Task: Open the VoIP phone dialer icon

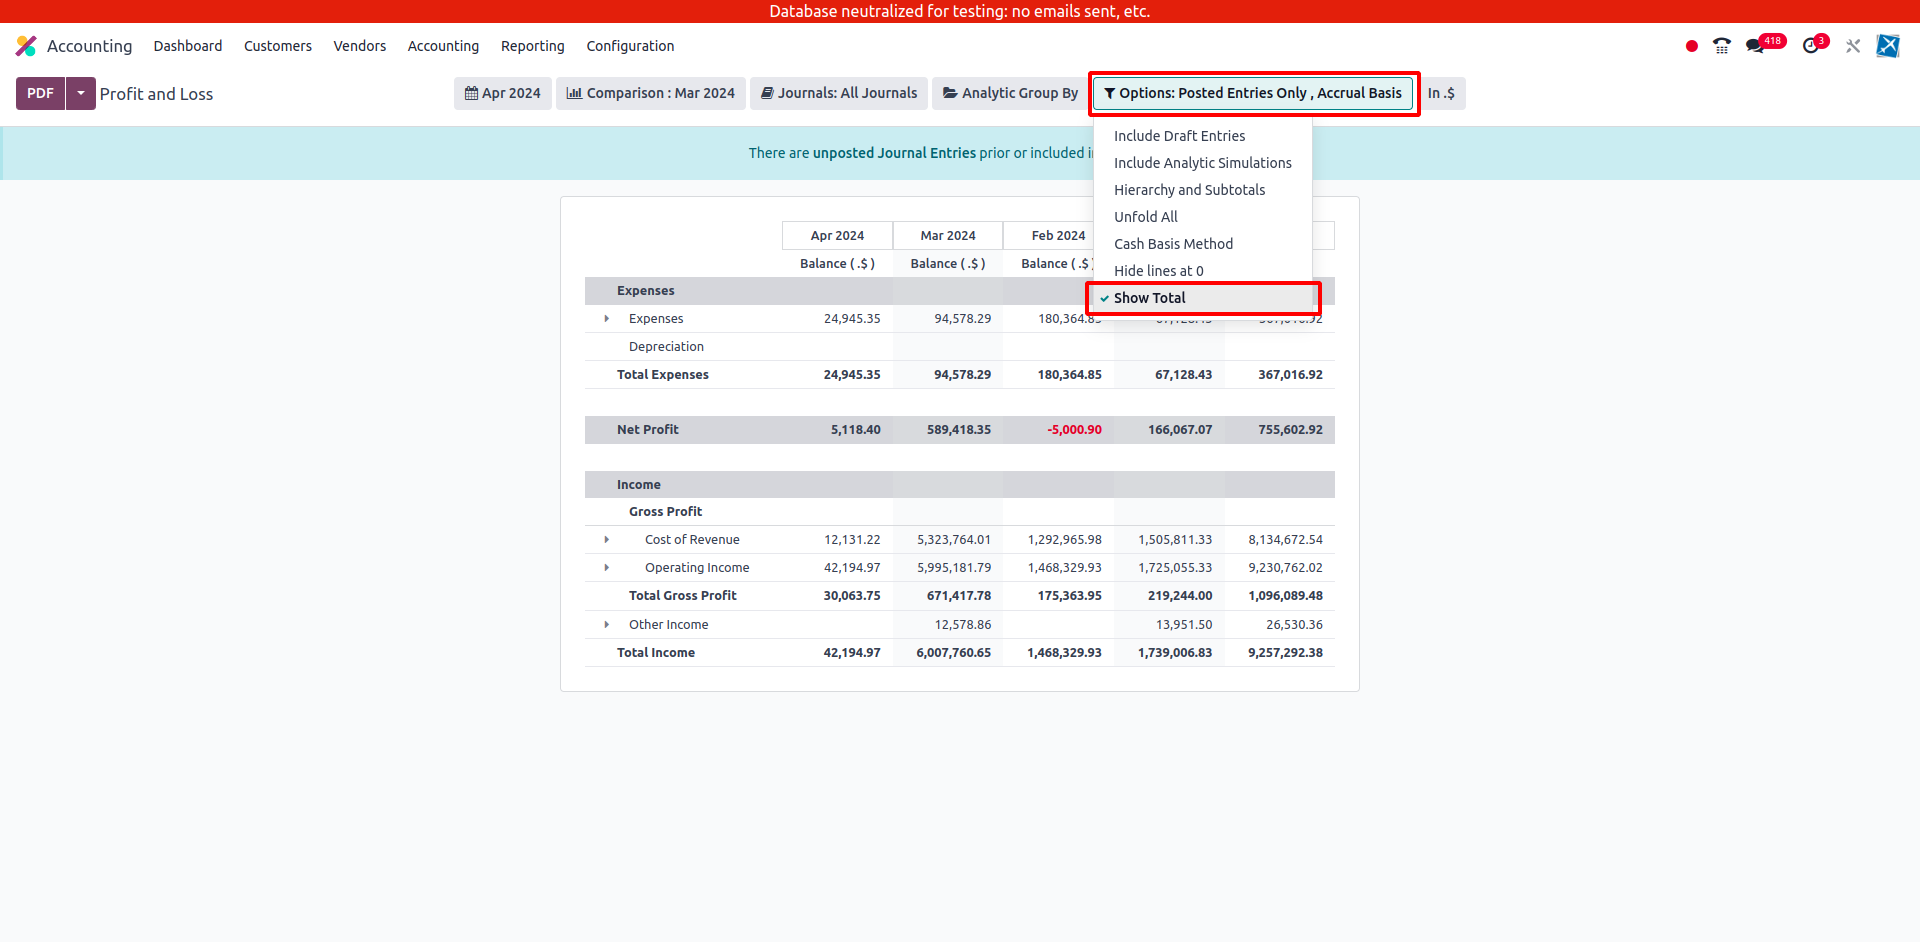Action: point(1721,46)
